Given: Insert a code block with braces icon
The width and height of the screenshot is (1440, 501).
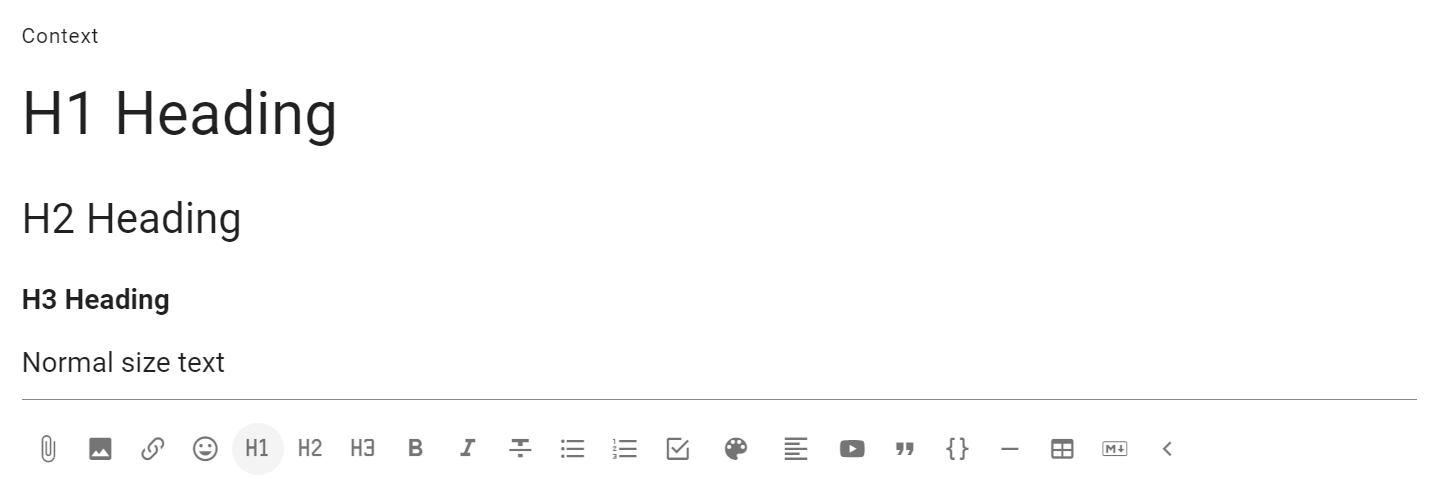Looking at the screenshot, I should 957,449.
